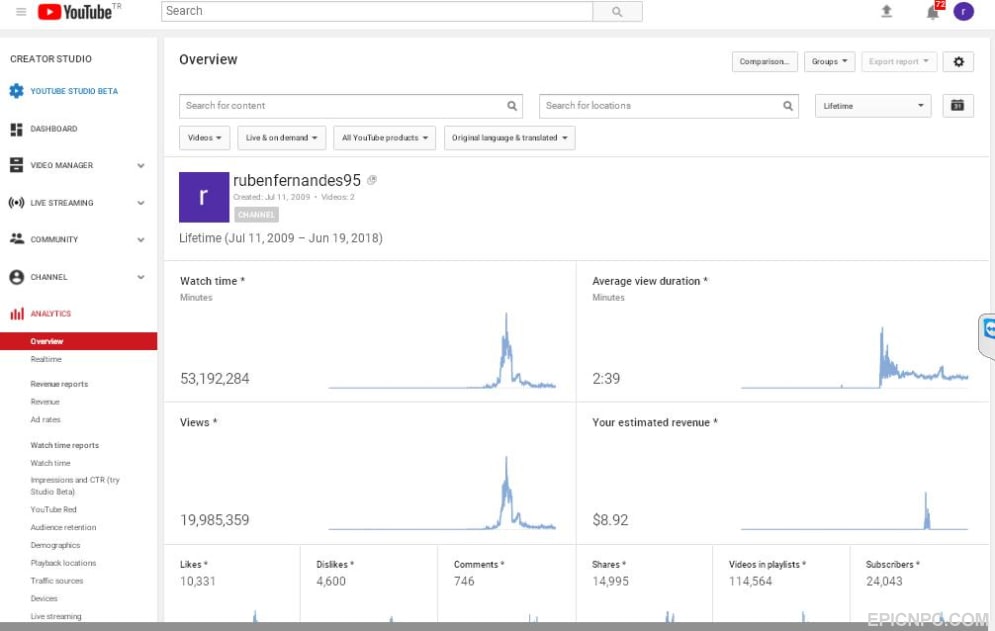Select Overview in the Analytics menu

(x=79, y=341)
